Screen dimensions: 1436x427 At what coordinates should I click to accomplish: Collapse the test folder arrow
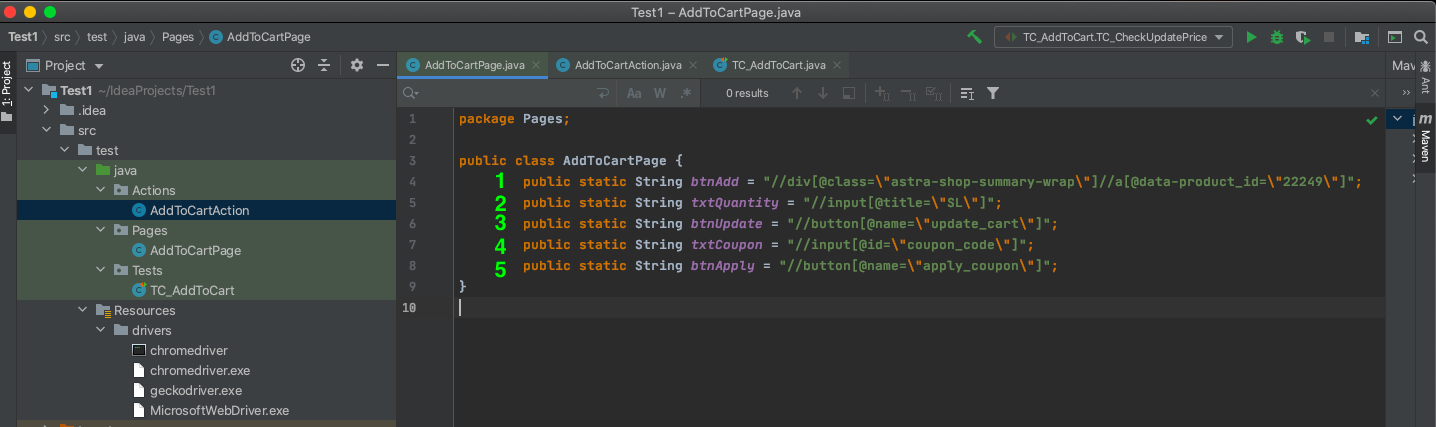(65, 150)
